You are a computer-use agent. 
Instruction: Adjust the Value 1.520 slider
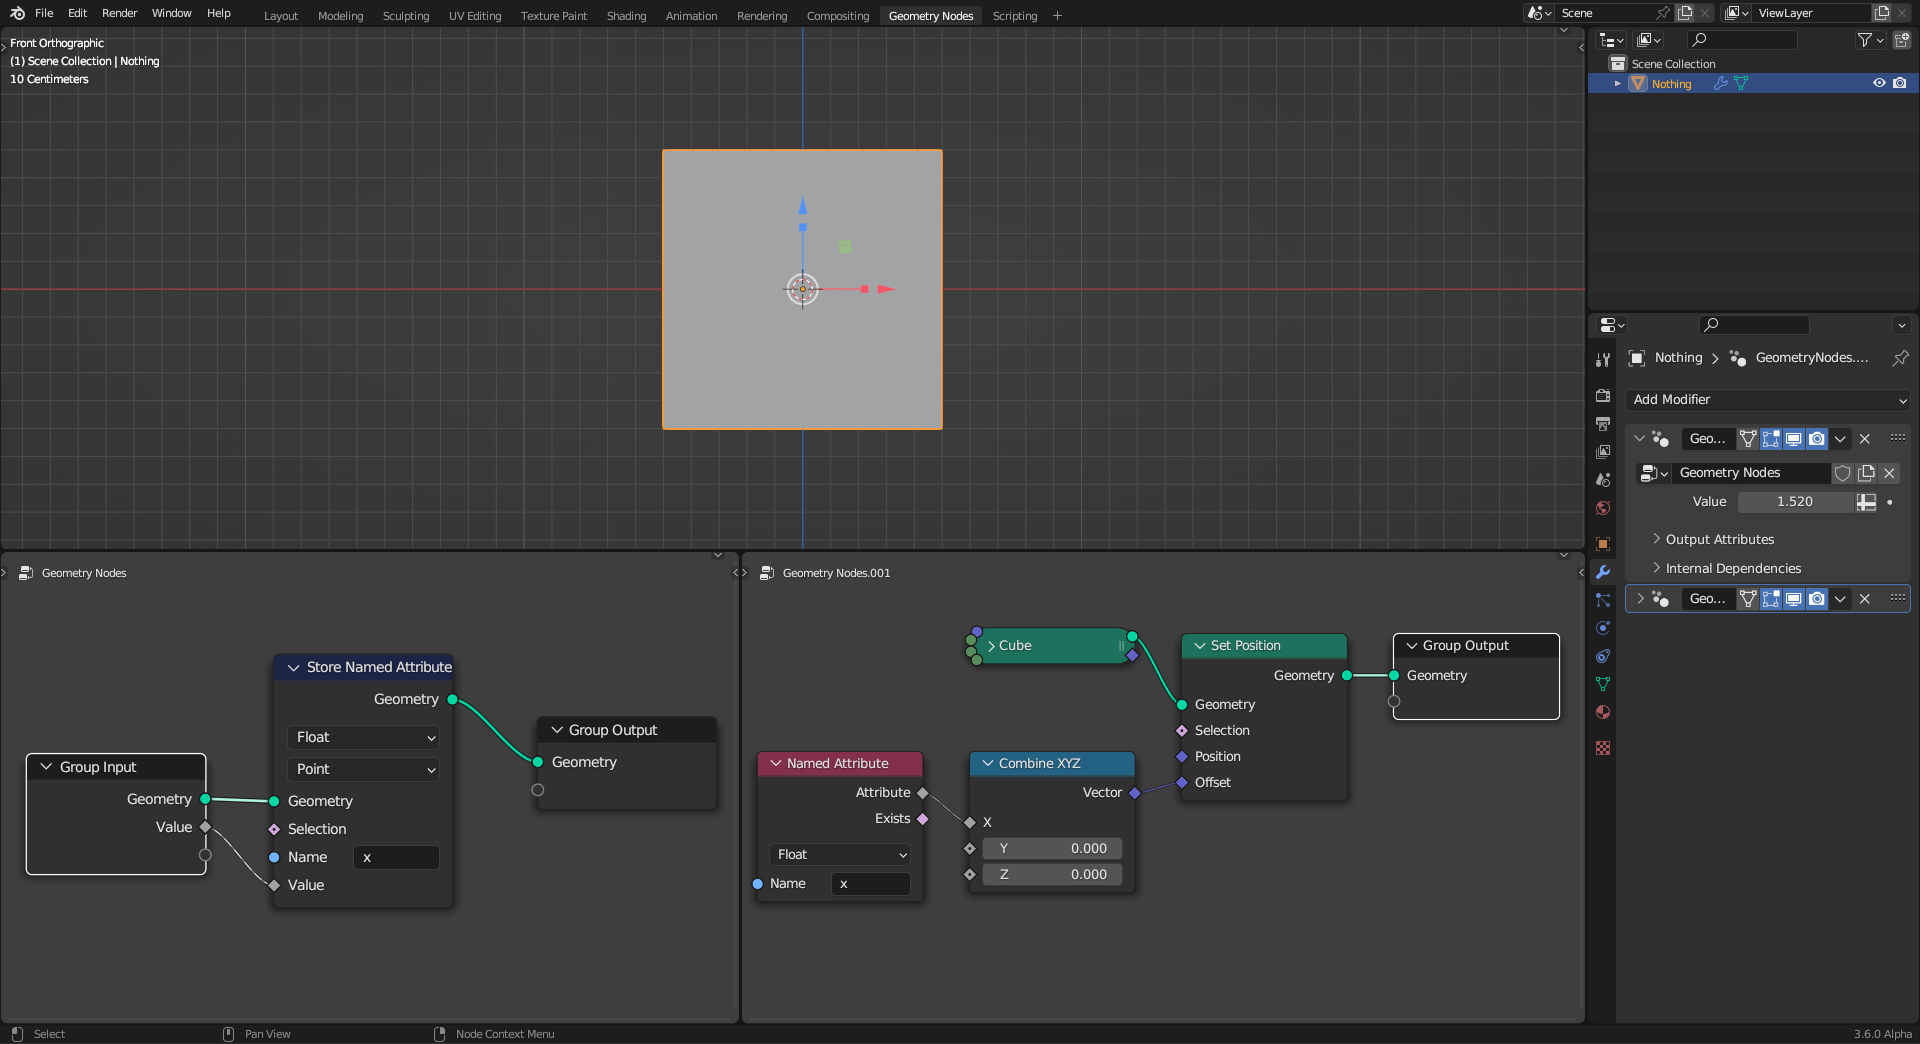click(x=1794, y=502)
